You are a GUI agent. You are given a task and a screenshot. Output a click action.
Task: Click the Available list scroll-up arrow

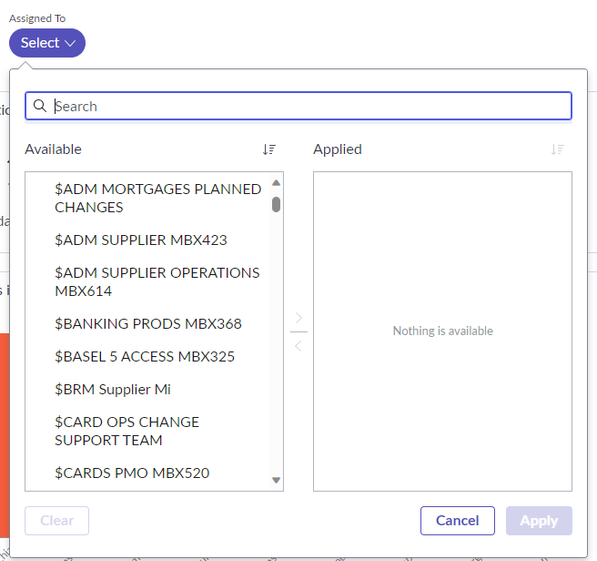[x=276, y=183]
